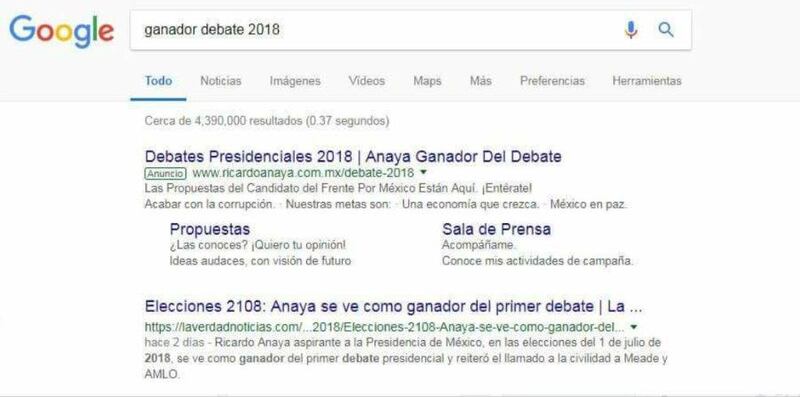Open Preferencias settings
Image resolution: width=800 pixels, height=397 pixels.
(x=552, y=81)
